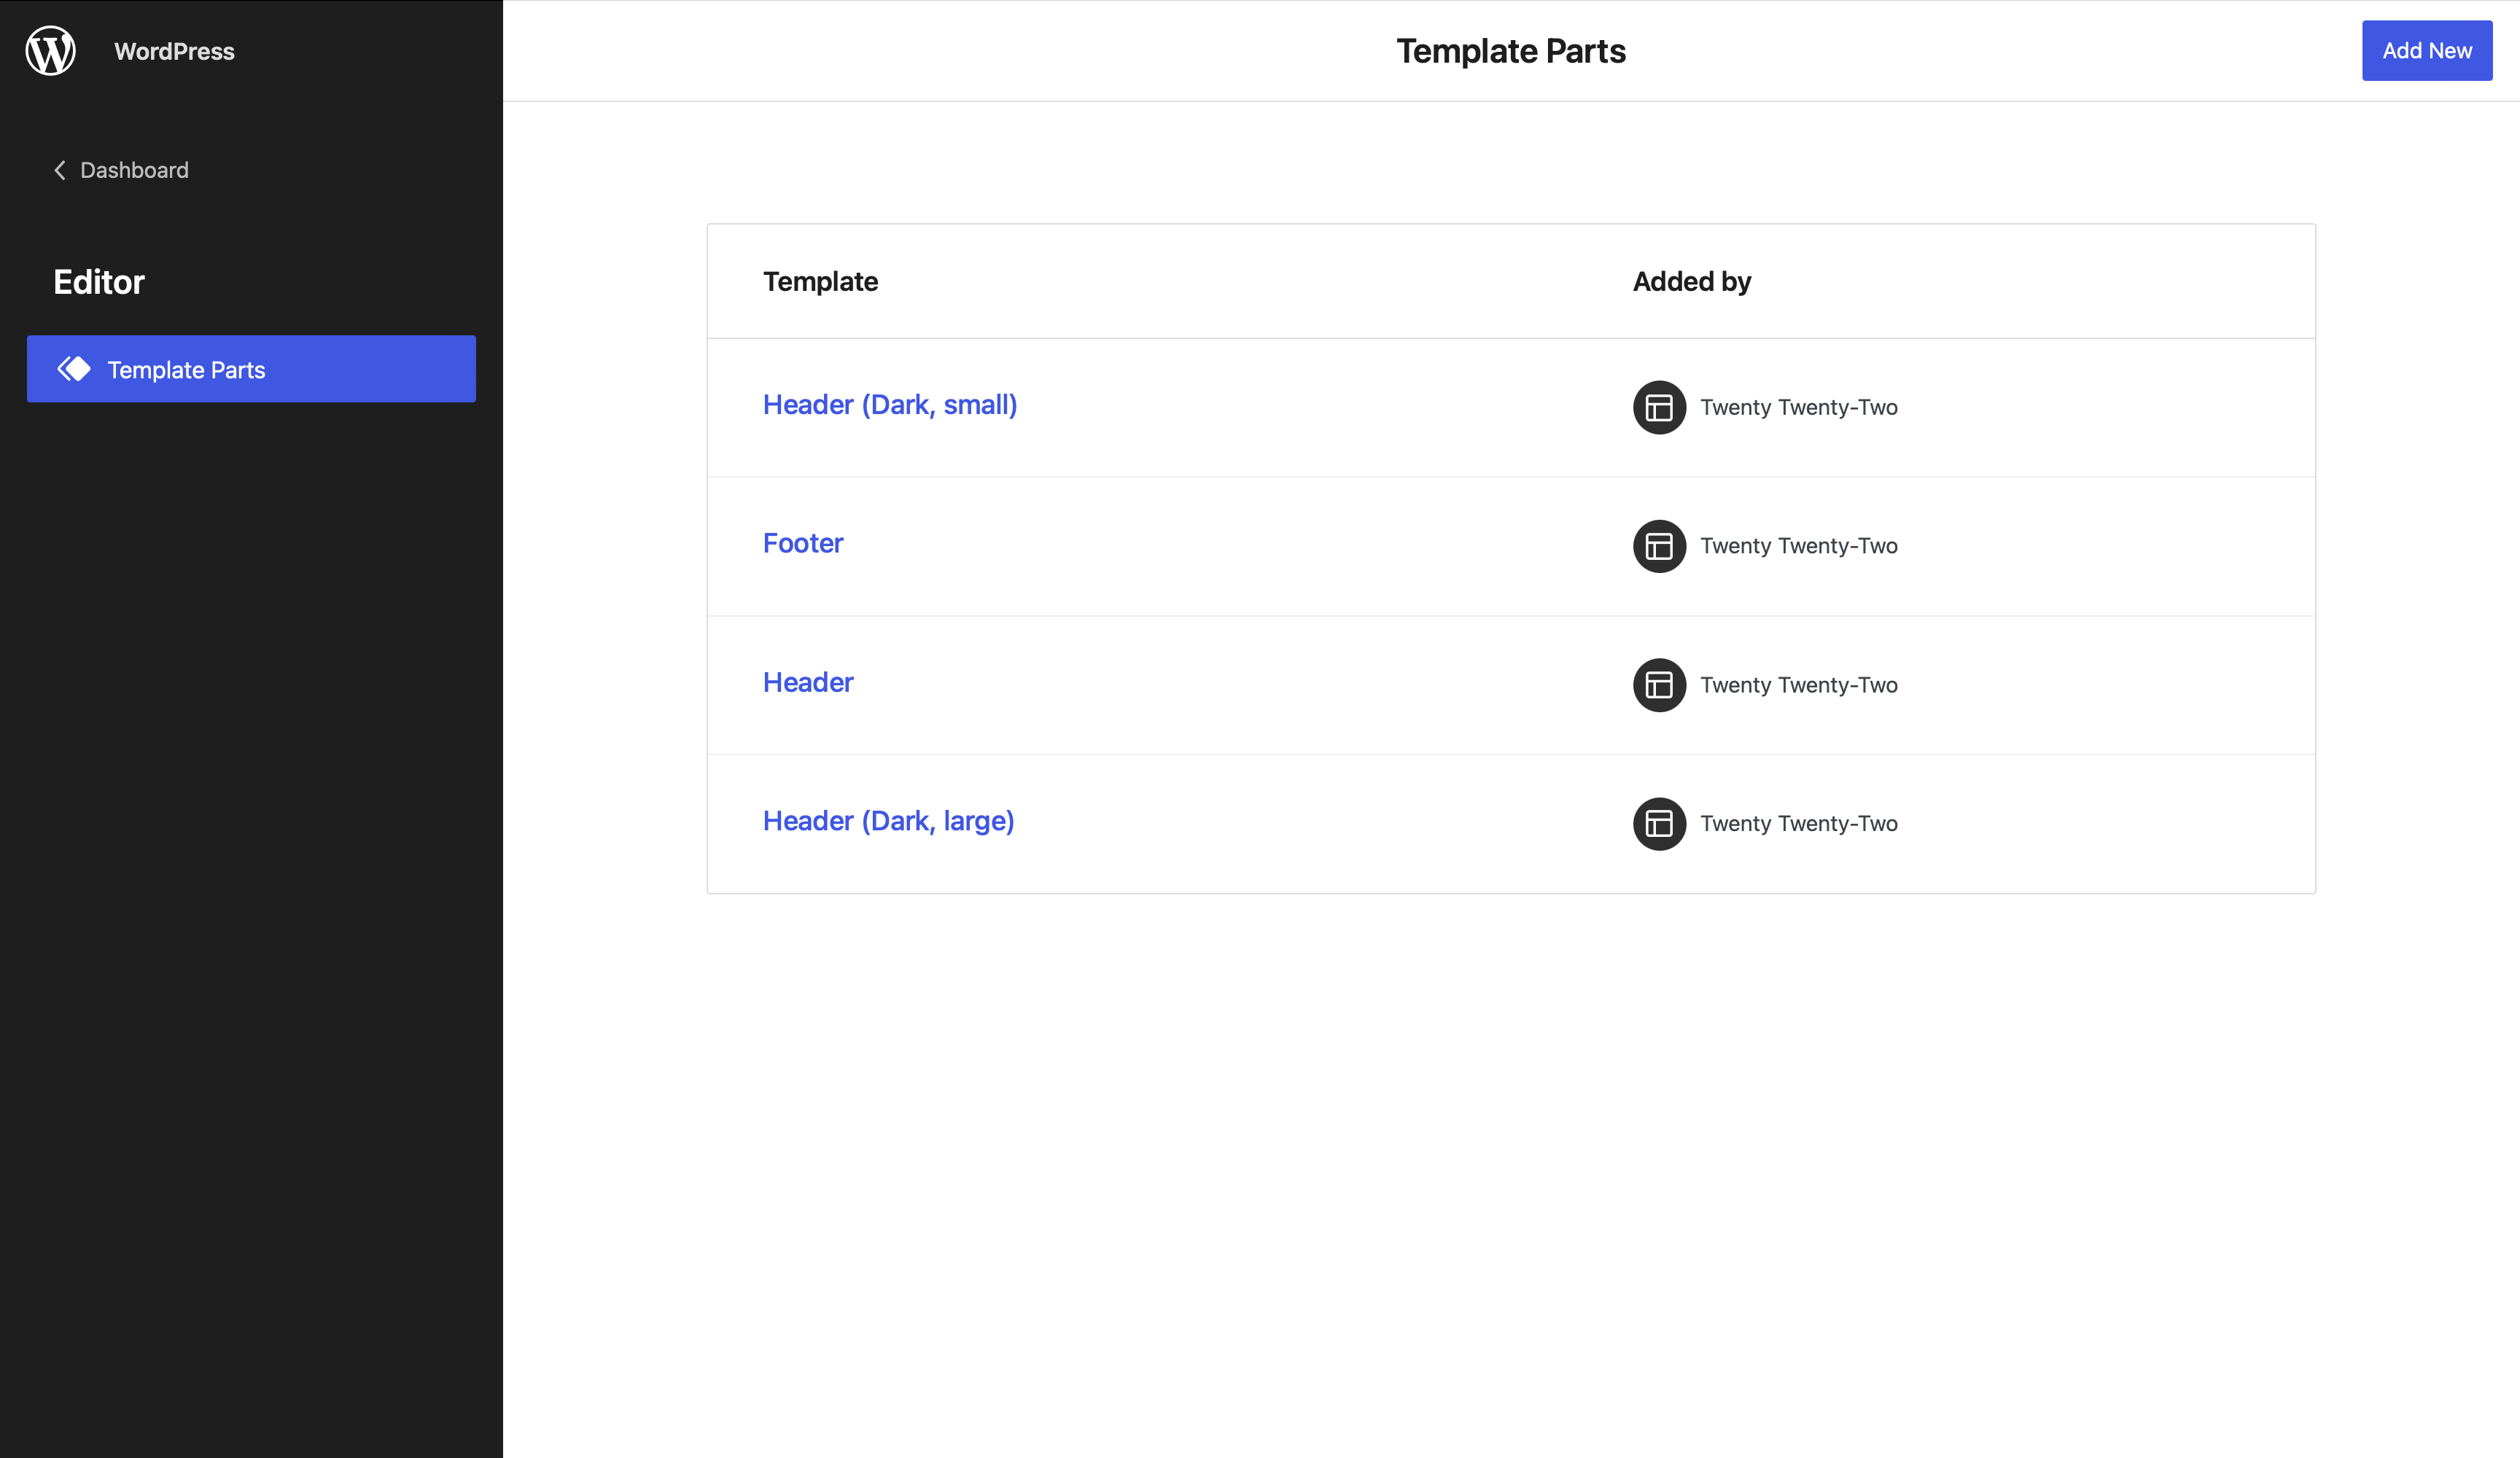Click the back chevron next to Dashboard
2520x1458 pixels.
click(59, 170)
